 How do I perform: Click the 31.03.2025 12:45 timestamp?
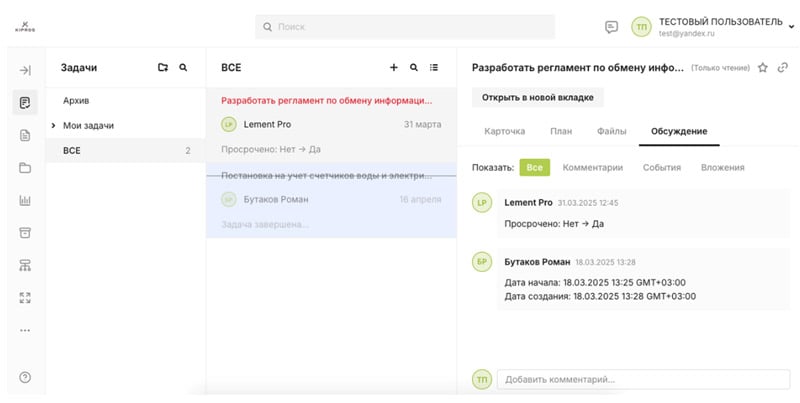[587, 203]
